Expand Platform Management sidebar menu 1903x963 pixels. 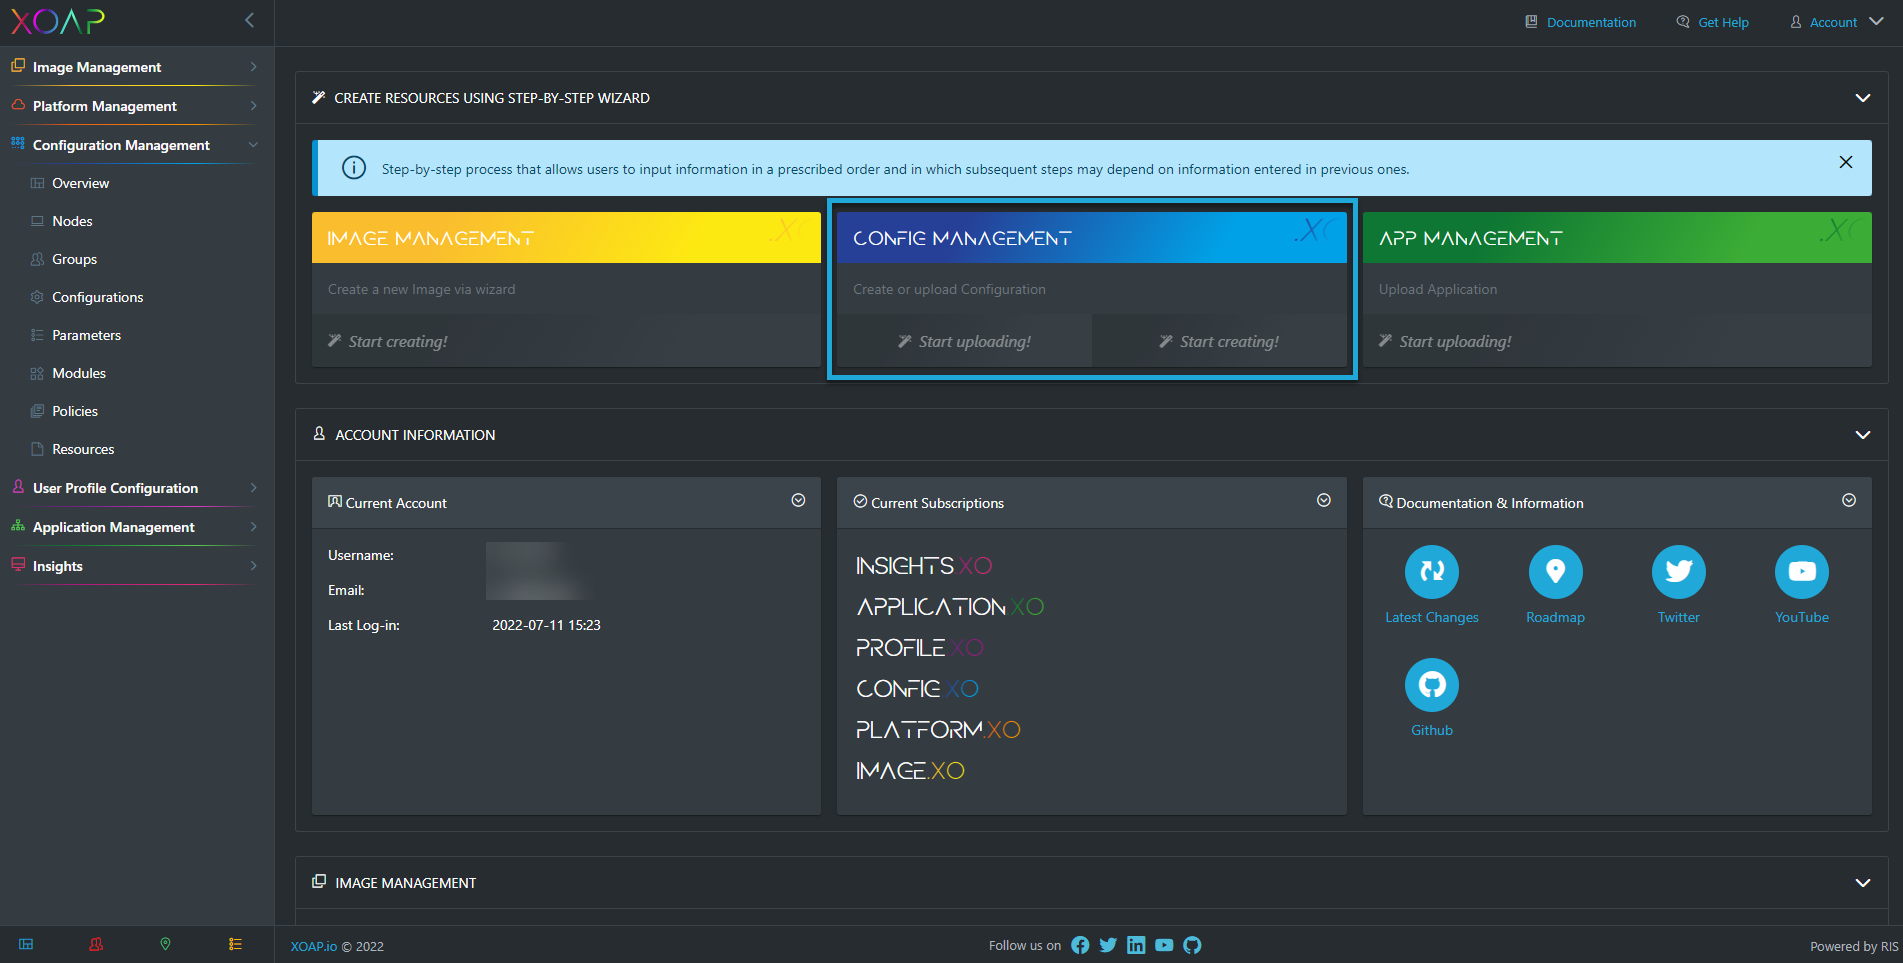tap(253, 106)
